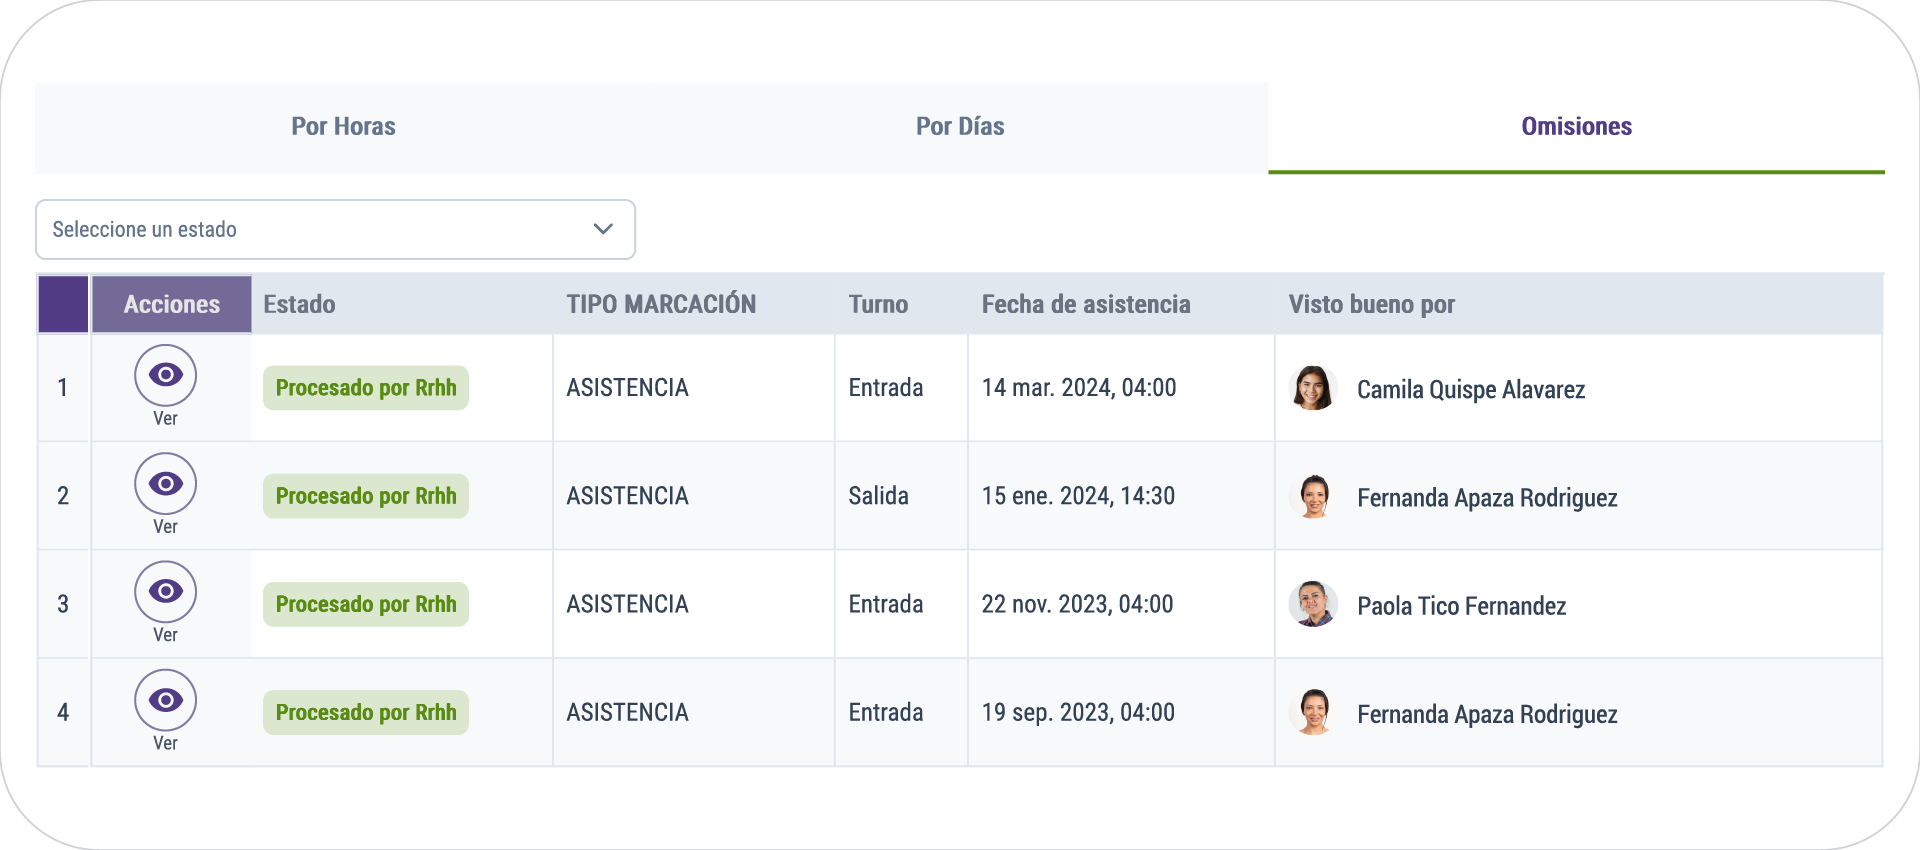Screen dimensions: 1920x850
Task: Switch to the Por Horas tab
Action: tap(343, 127)
